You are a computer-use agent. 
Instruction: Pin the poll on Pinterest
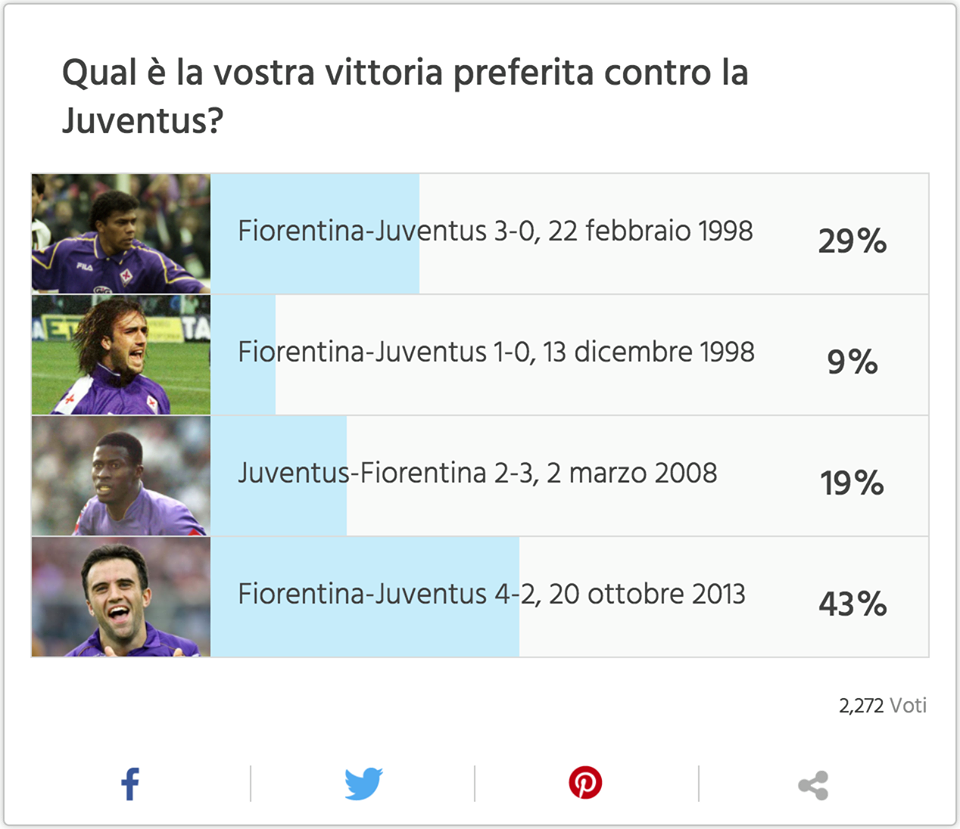tap(586, 784)
